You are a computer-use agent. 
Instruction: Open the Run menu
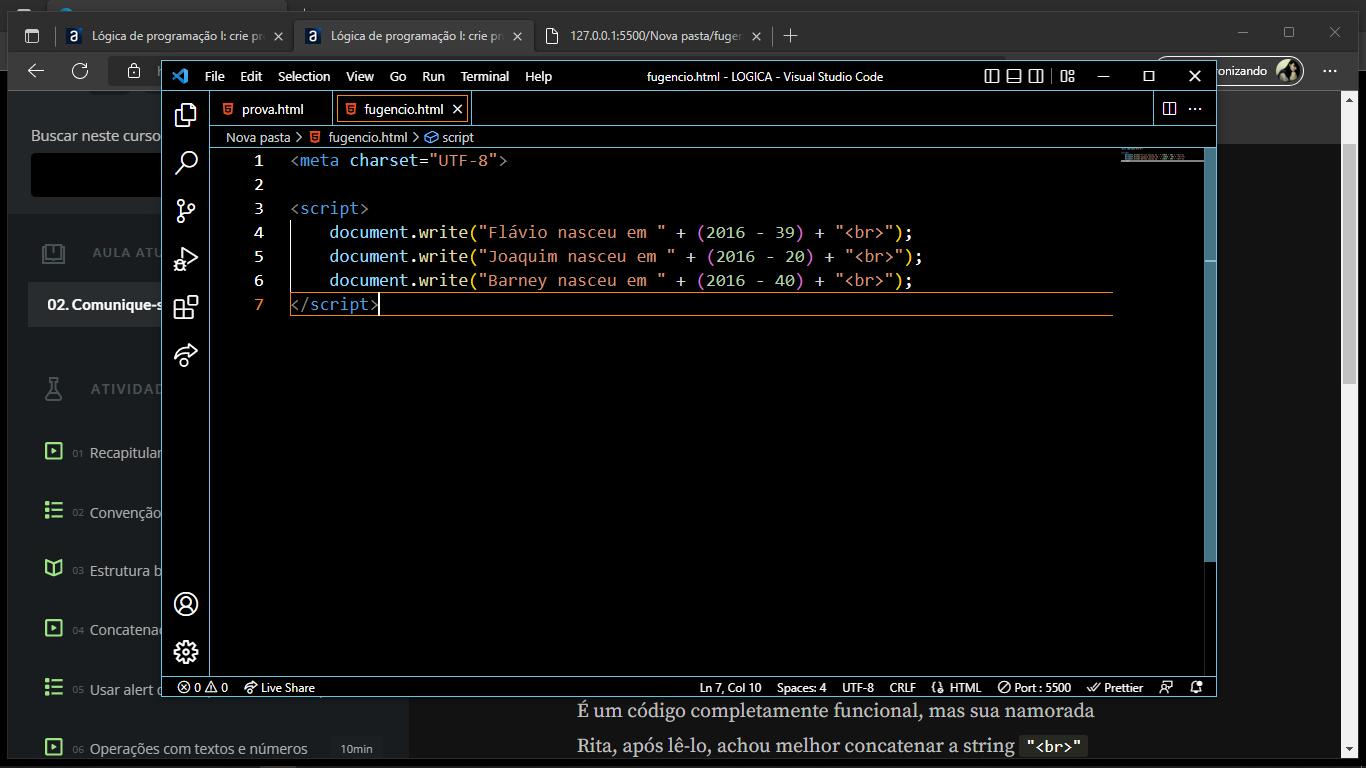(x=433, y=76)
